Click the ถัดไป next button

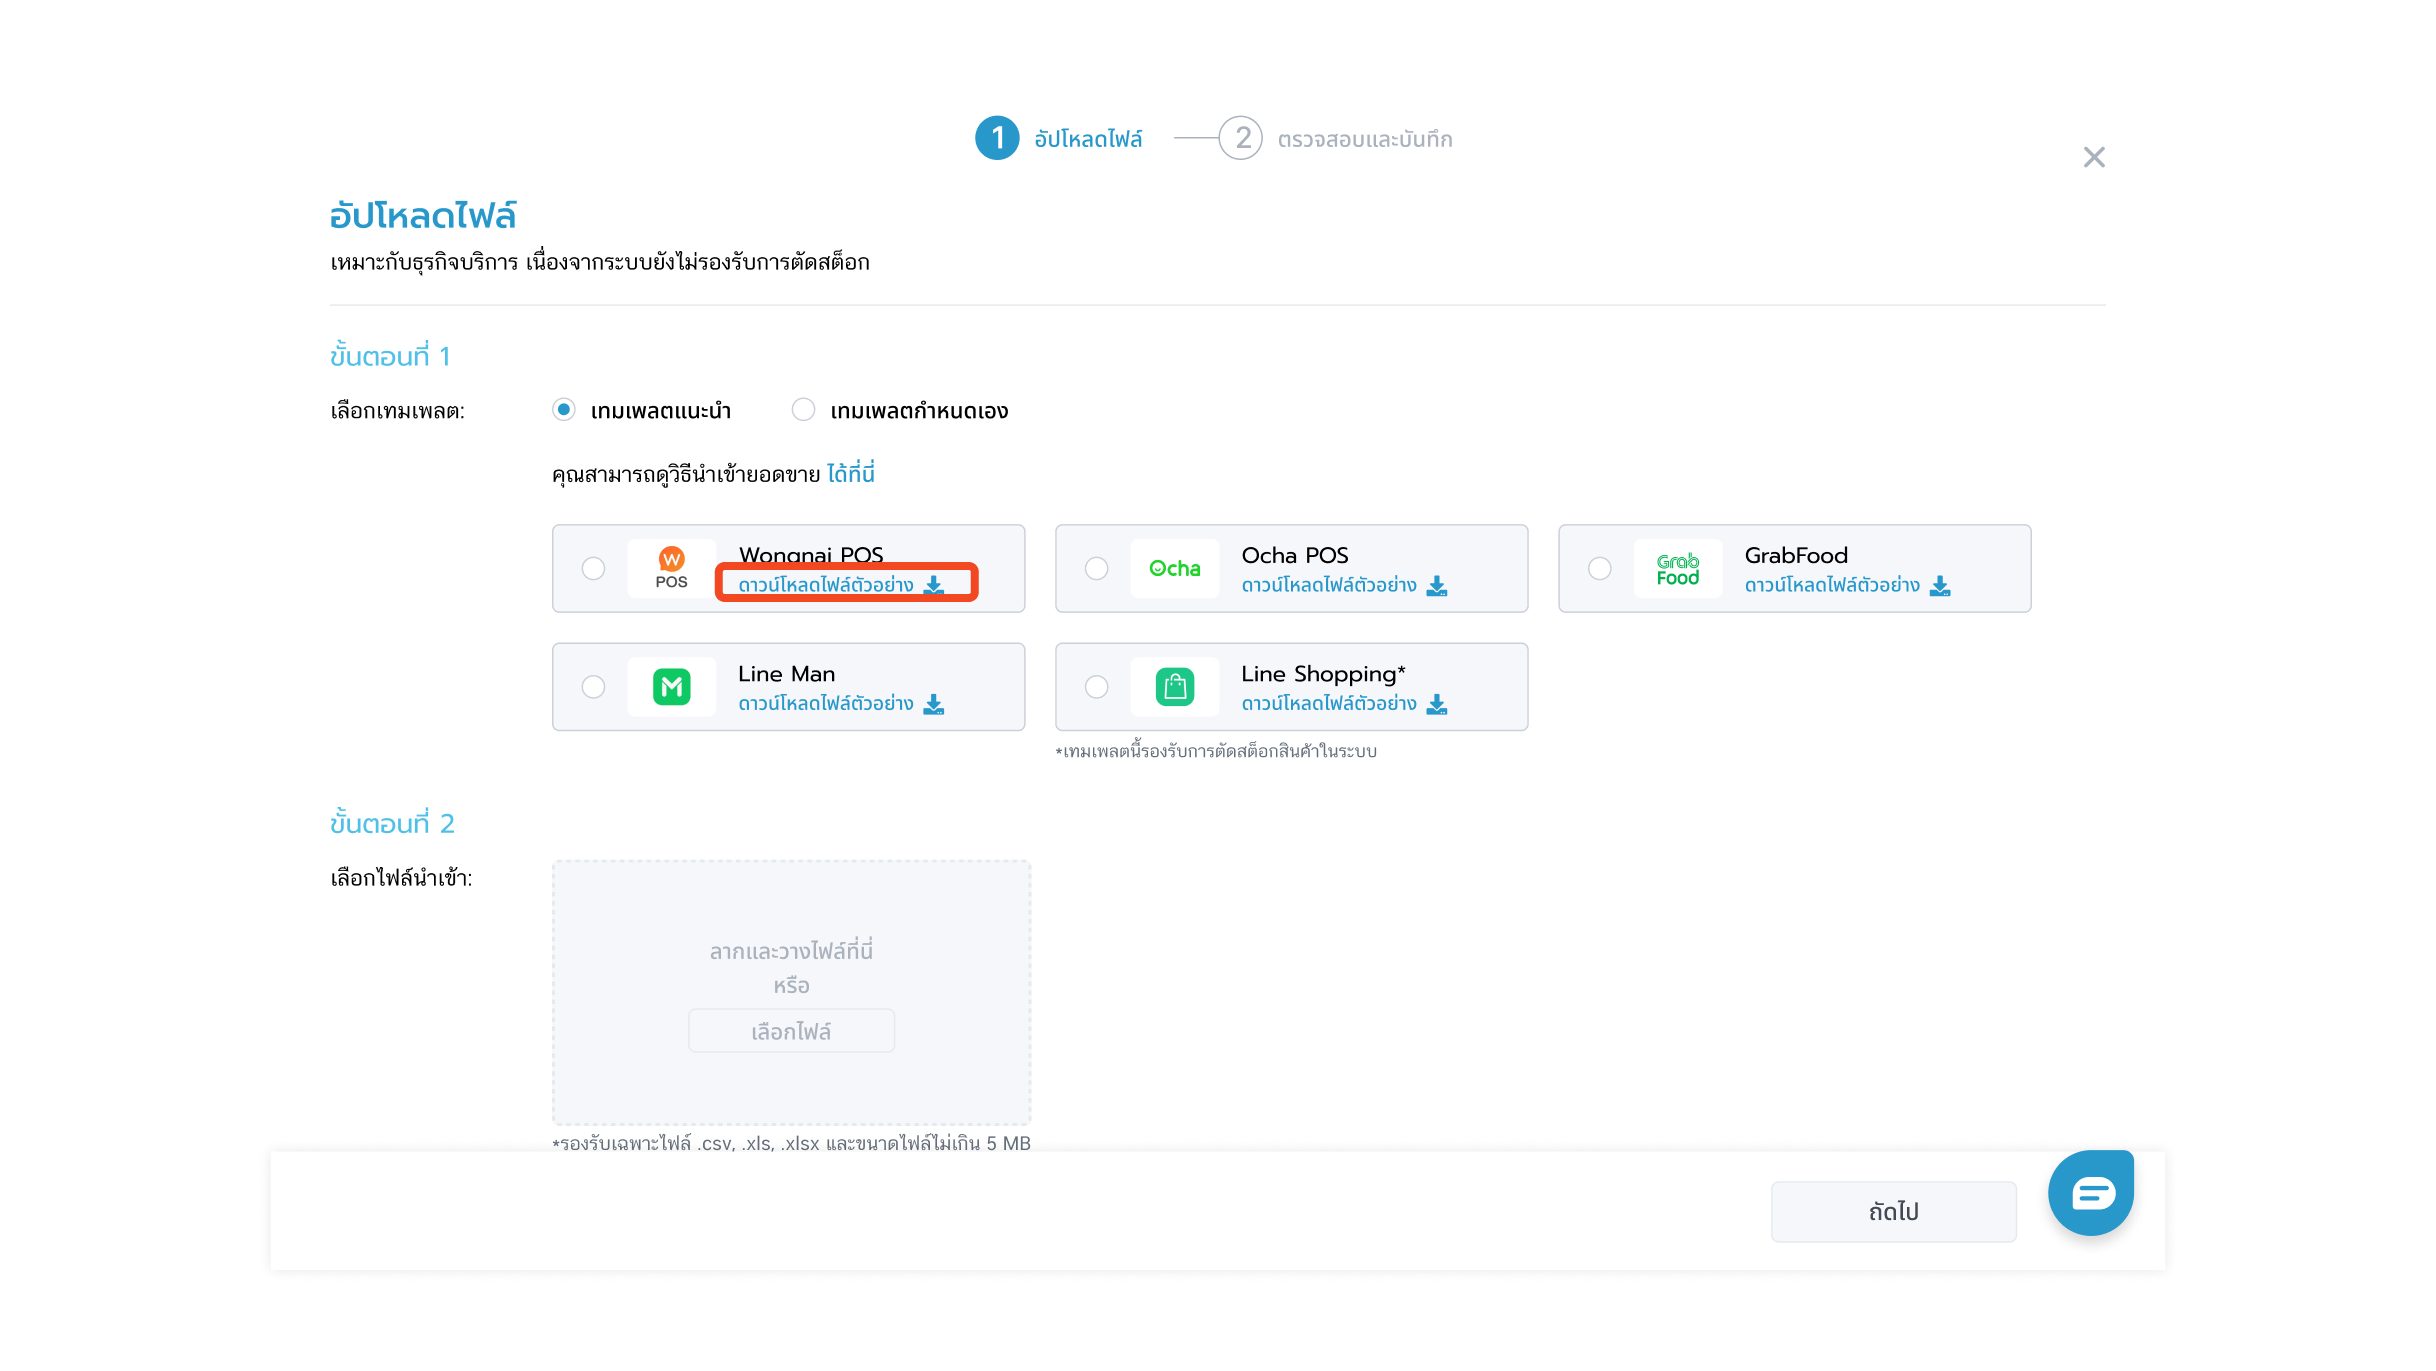coord(1893,1212)
